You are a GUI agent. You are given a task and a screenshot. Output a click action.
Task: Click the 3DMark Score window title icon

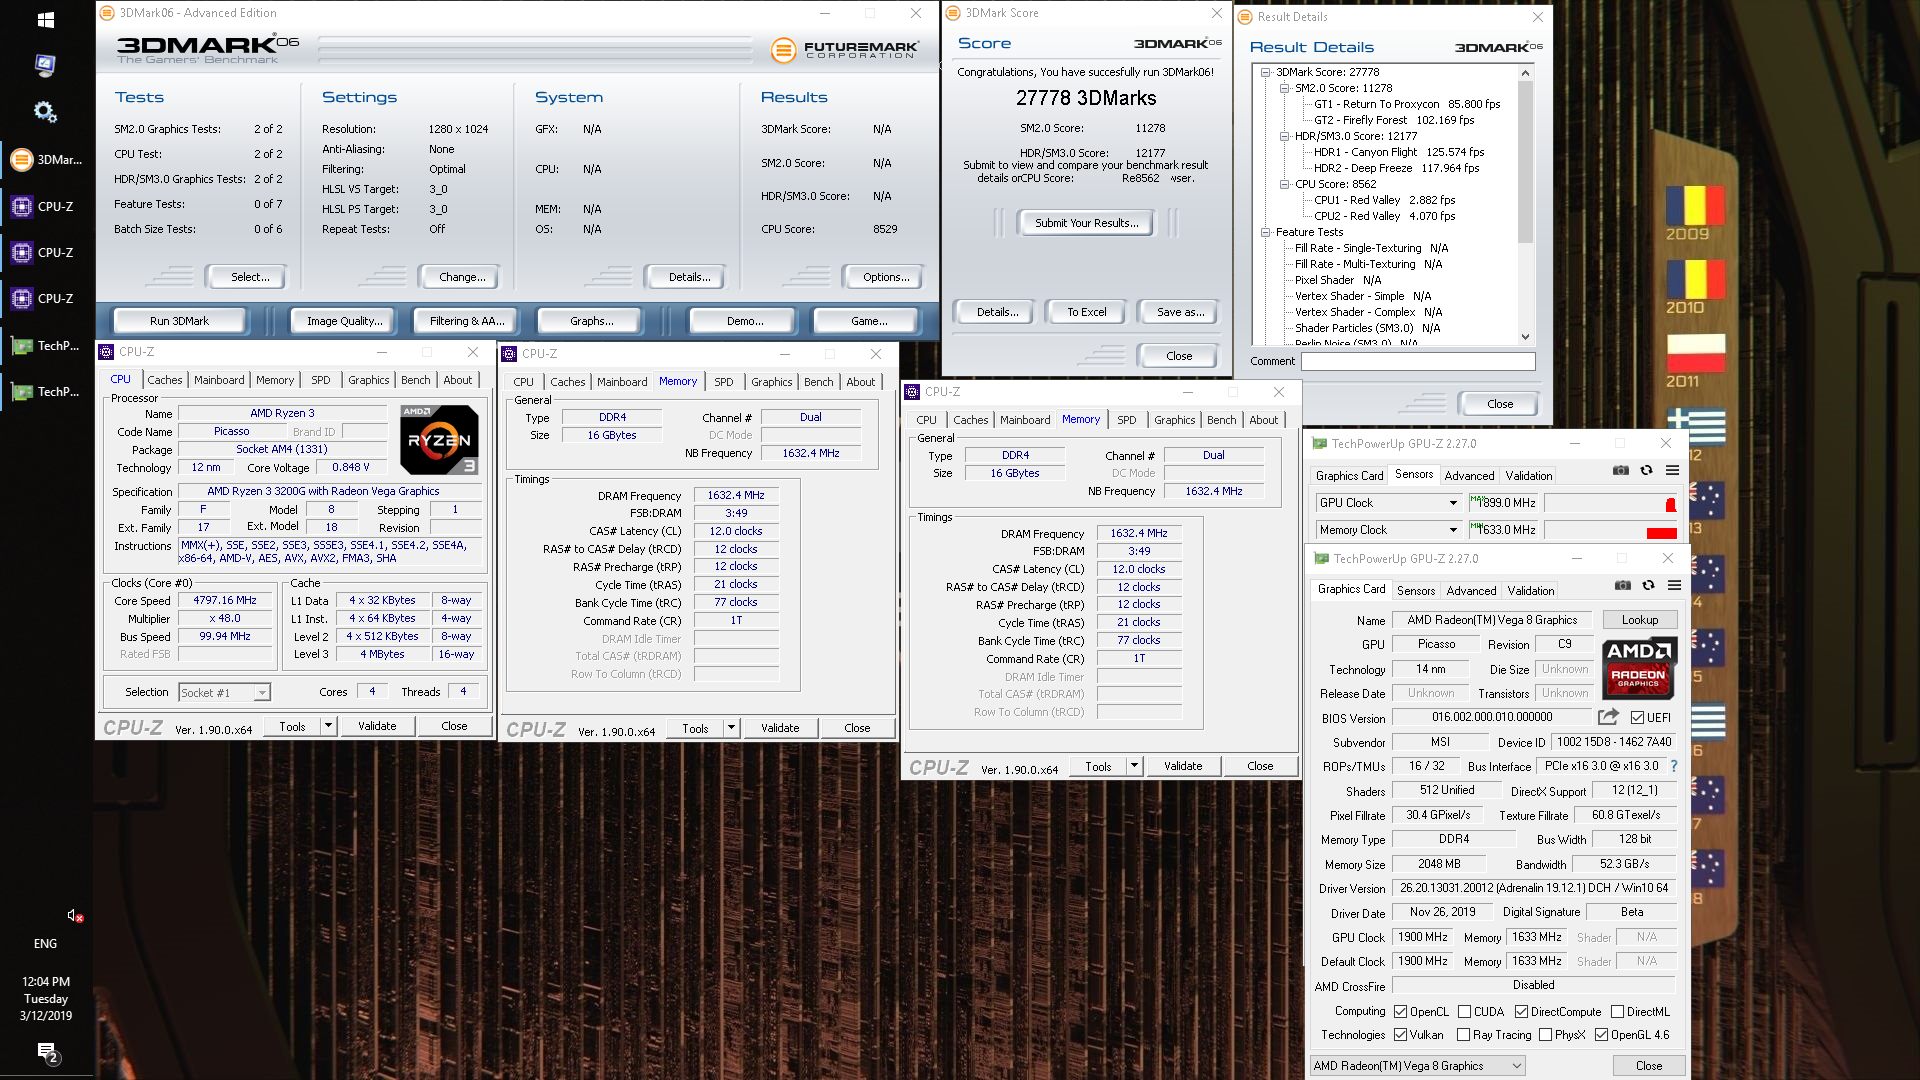point(953,13)
